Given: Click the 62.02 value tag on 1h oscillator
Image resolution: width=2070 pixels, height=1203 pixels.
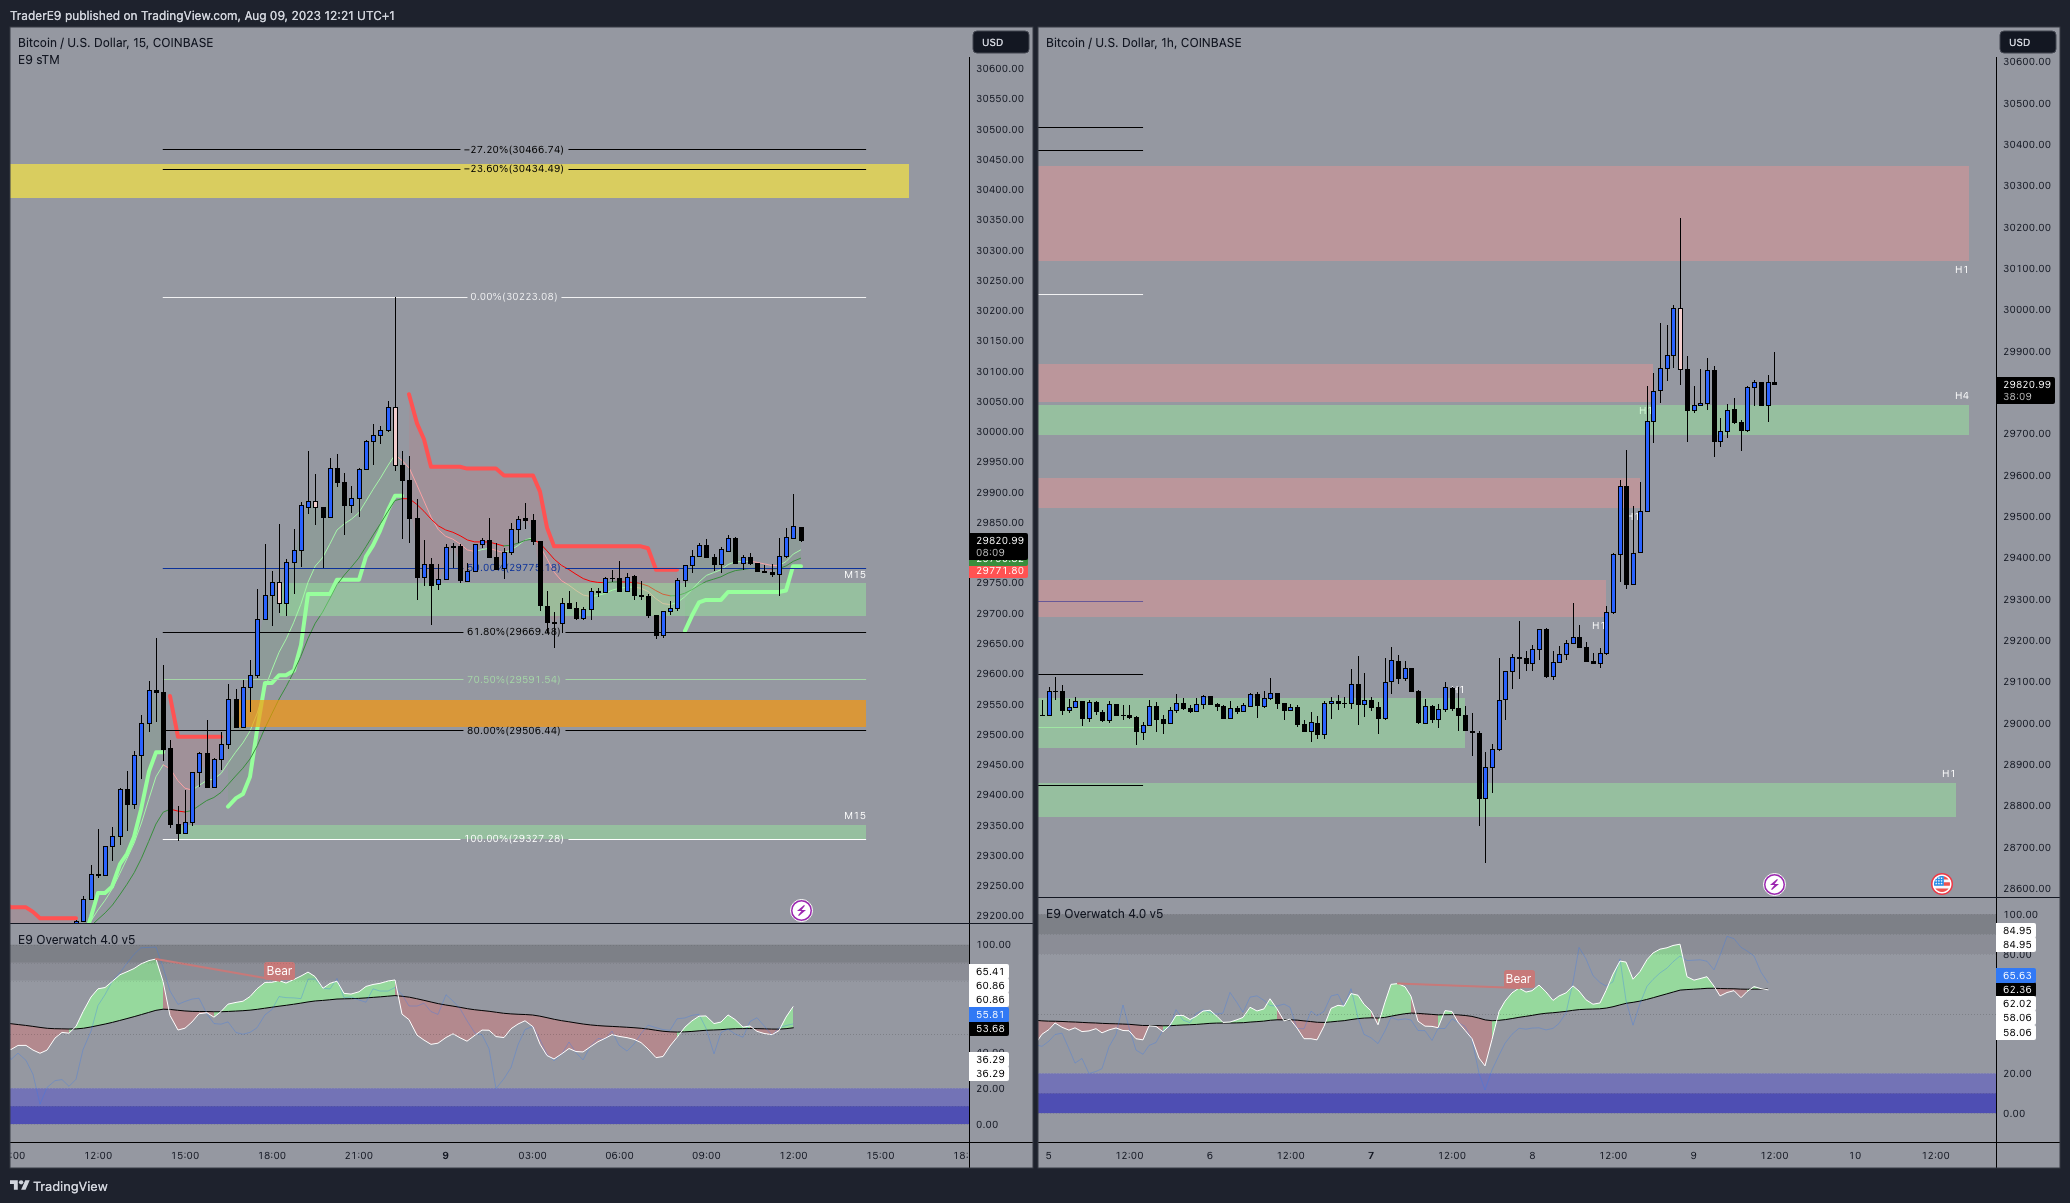Looking at the screenshot, I should 2017,1004.
